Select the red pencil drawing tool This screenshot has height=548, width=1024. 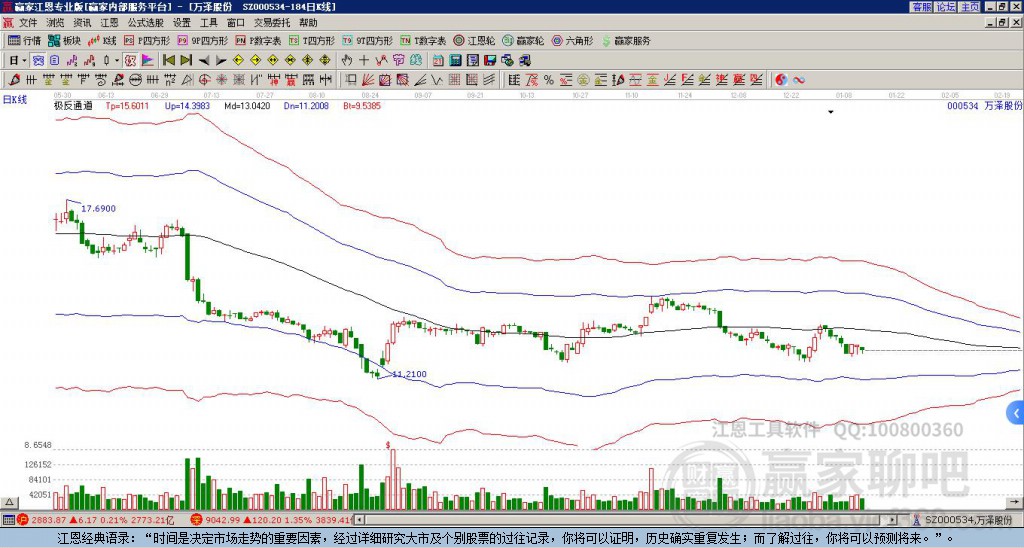tap(14, 80)
